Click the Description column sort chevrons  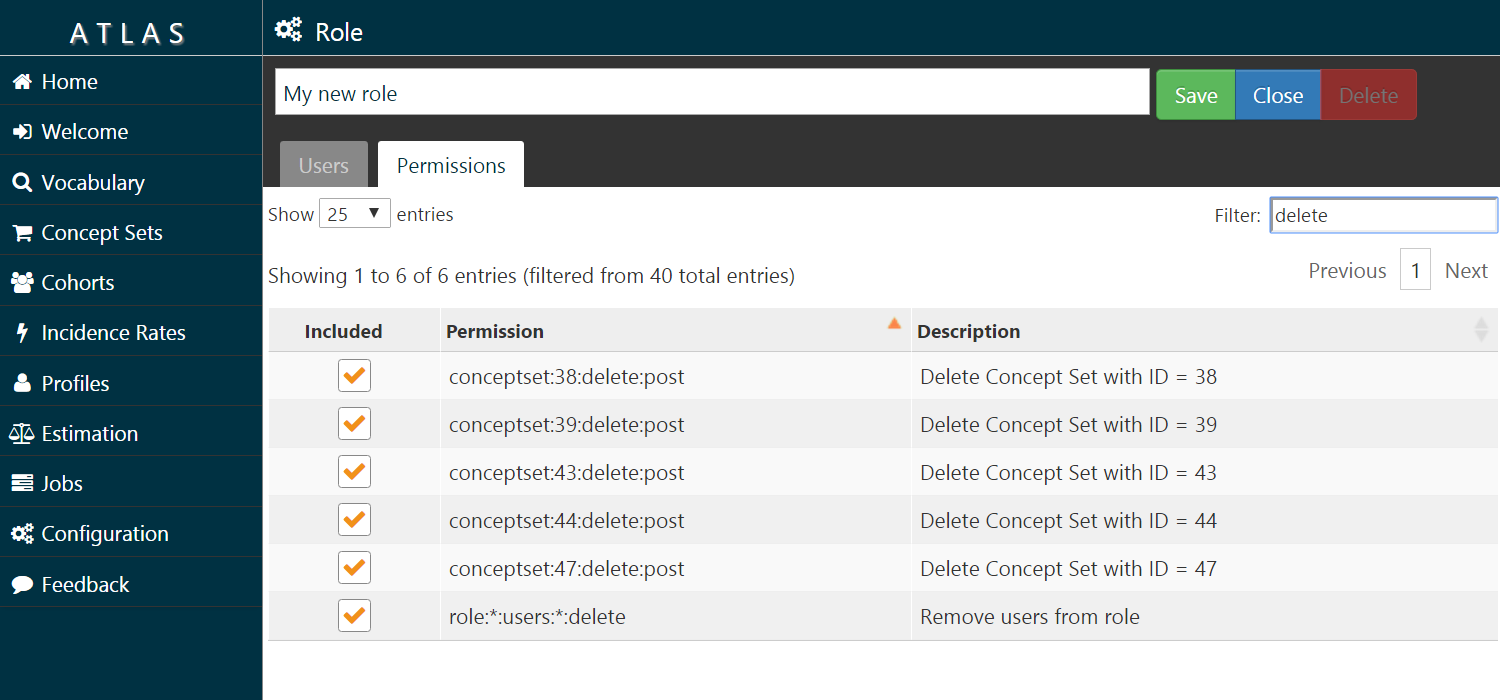pyautogui.click(x=1482, y=330)
